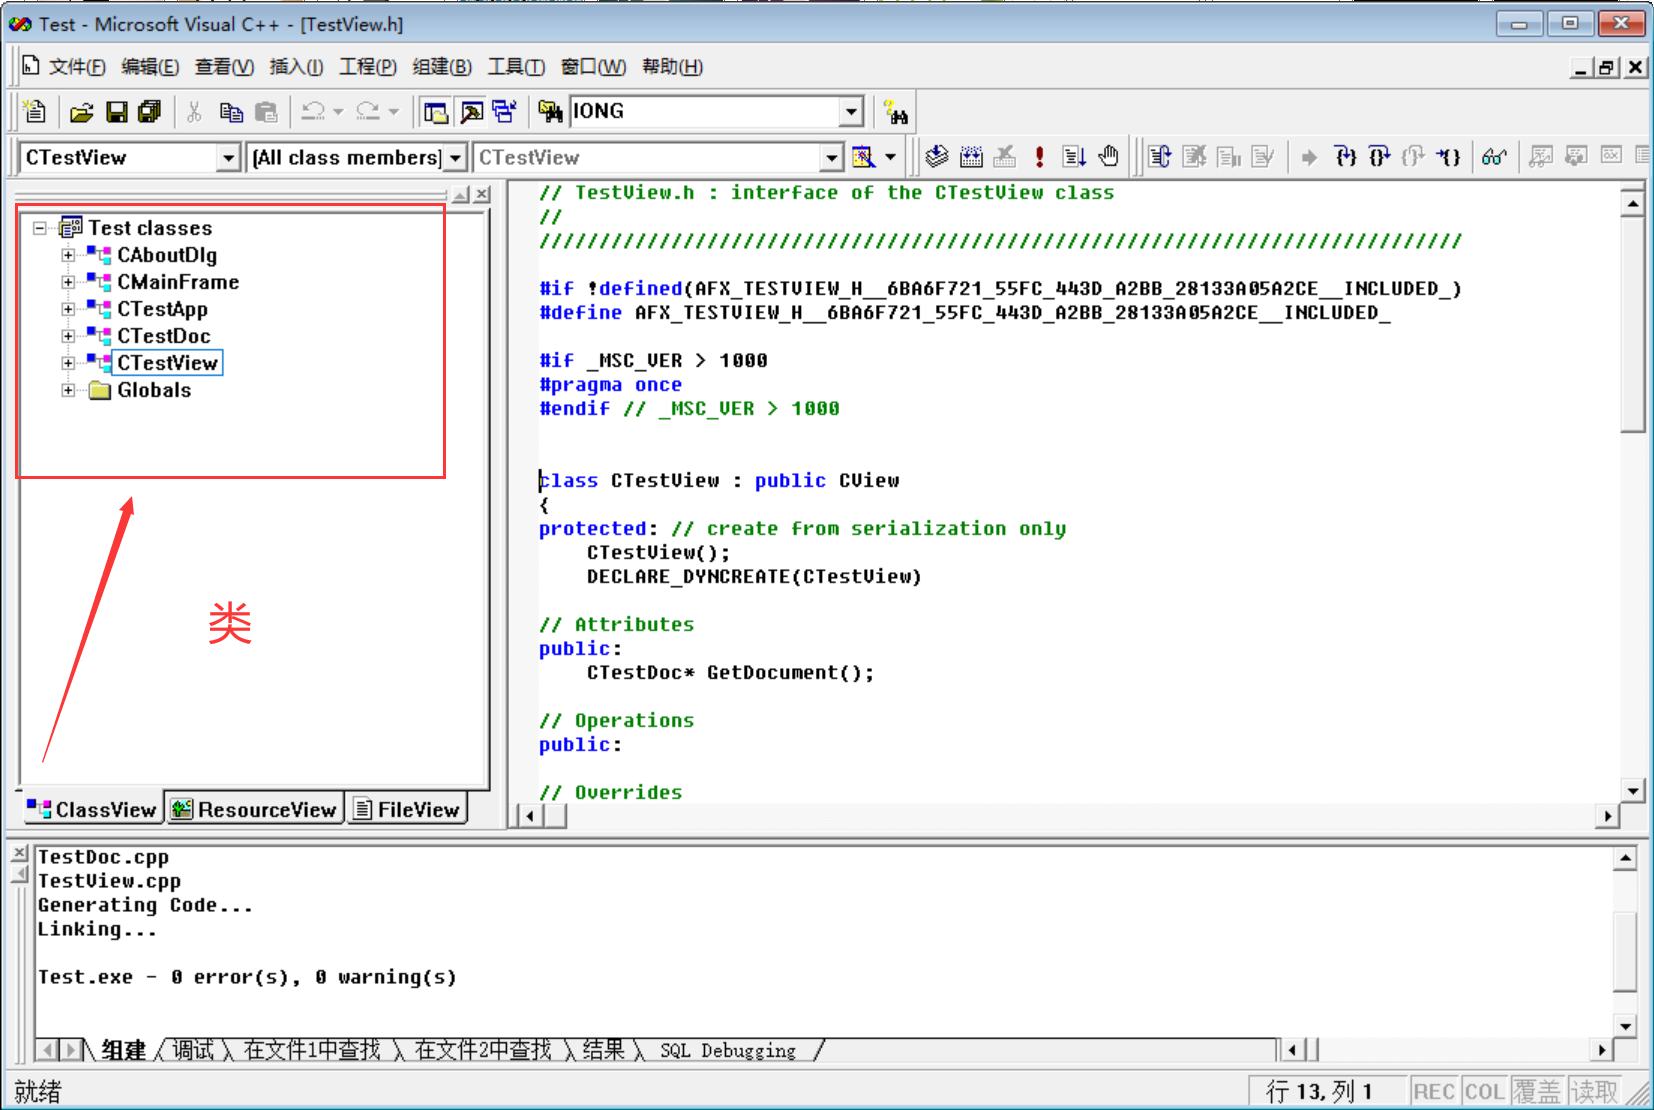This screenshot has width=1654, height=1110.
Task: Expand the CTestDoc class node
Action: tap(68, 336)
